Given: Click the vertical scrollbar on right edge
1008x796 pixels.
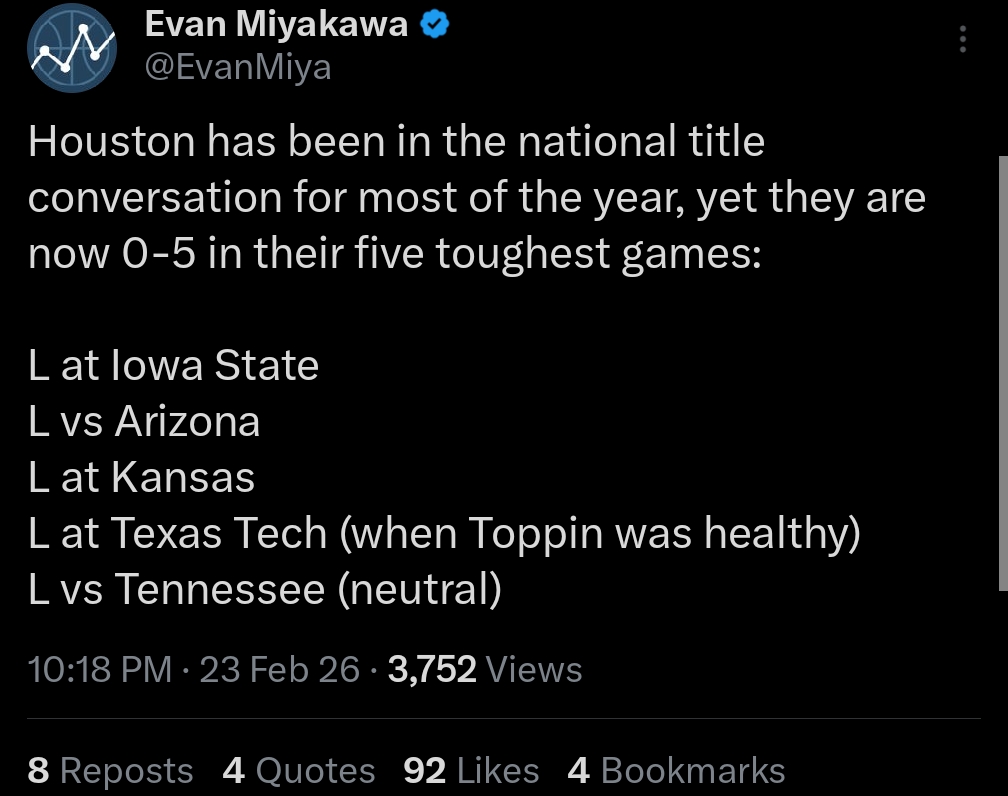Looking at the screenshot, I should pyautogui.click(x=1003, y=370).
